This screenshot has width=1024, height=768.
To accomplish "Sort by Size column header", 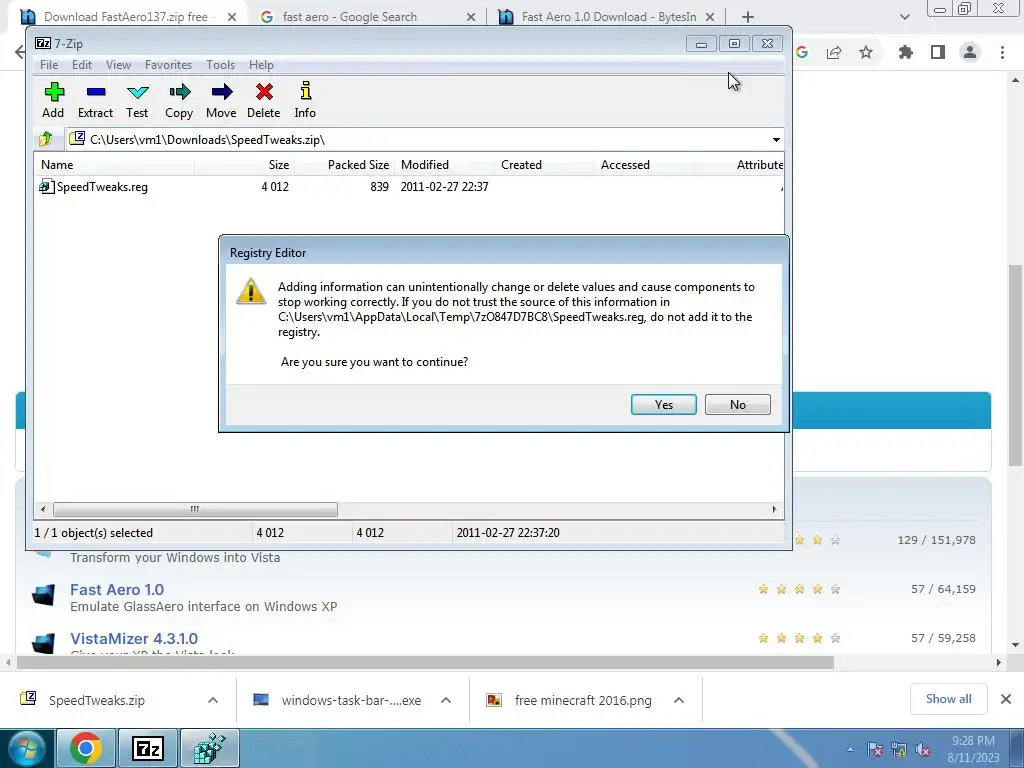I will (x=245, y=165).
